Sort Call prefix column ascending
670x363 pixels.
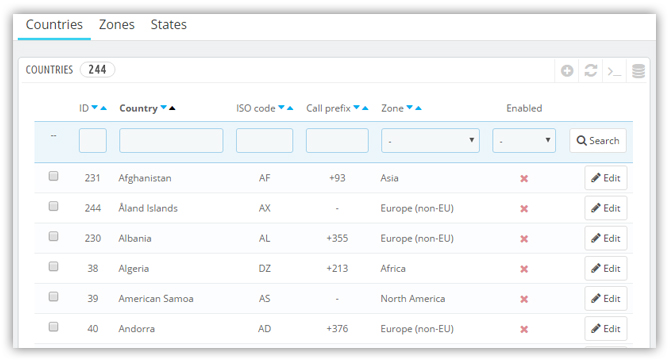point(365,108)
